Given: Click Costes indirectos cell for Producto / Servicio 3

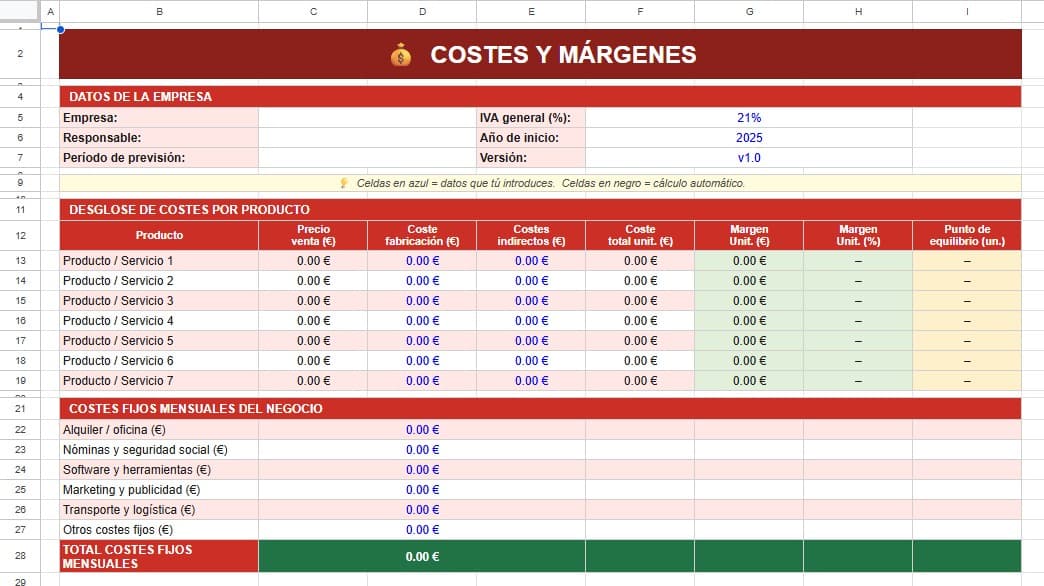Looking at the screenshot, I should (531, 300).
